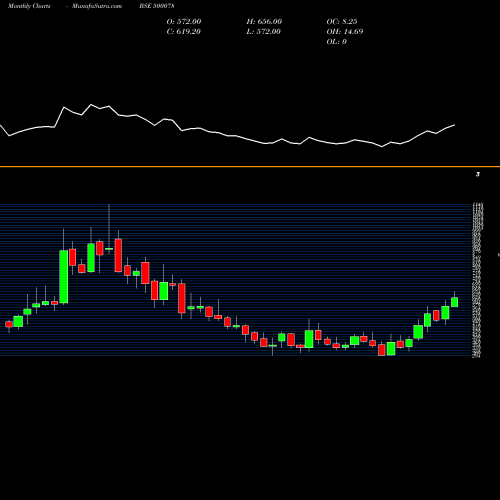Click the 'OL: 0' readout
Viewport: 500px width, 500px height.
[x=336, y=42]
